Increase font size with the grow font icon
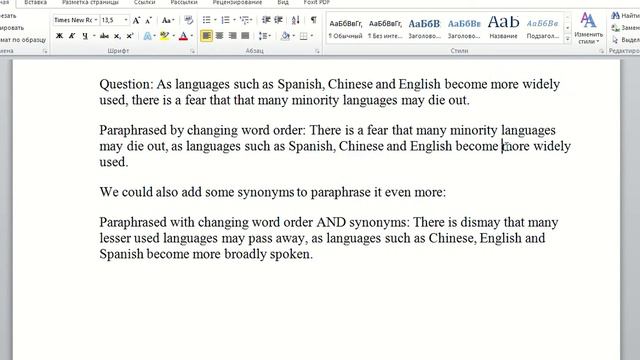Image resolution: width=640 pixels, height=360 pixels. coord(136,20)
